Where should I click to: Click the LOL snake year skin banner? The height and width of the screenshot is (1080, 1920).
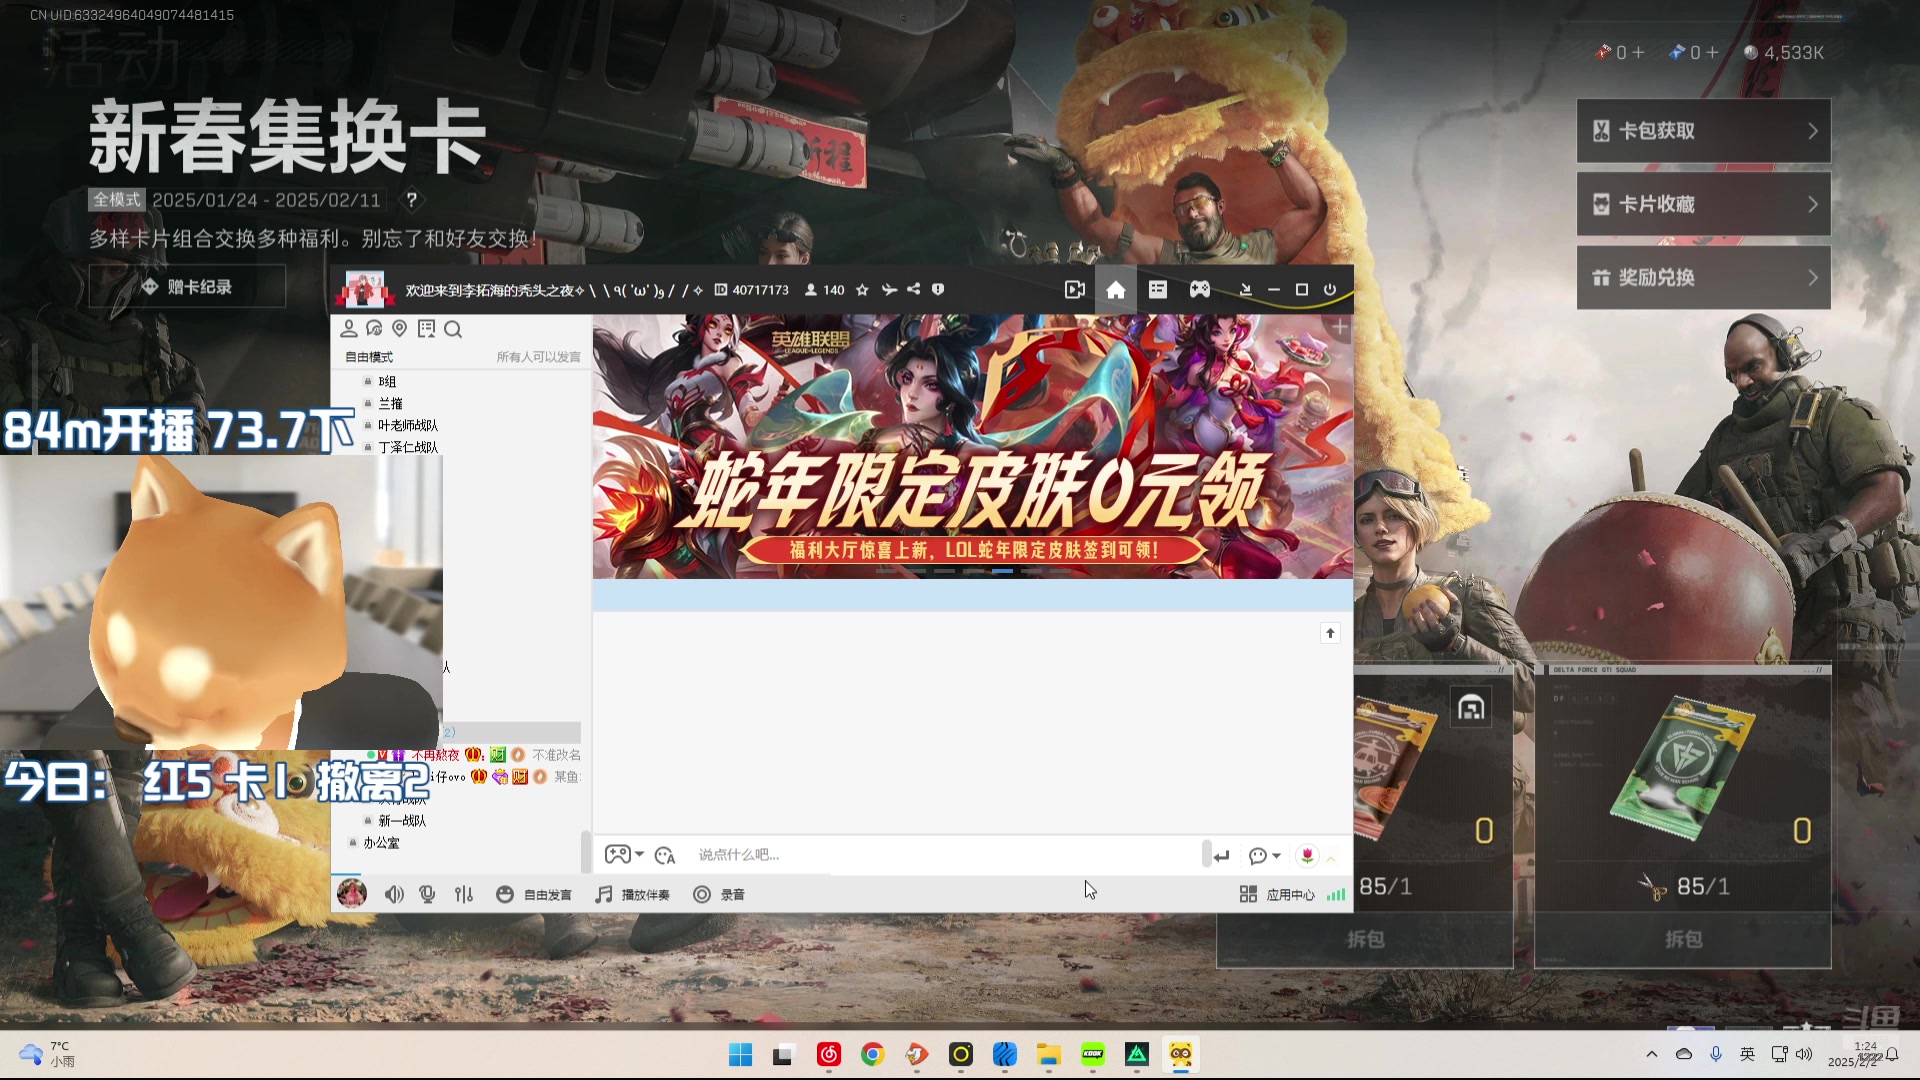[x=972, y=447]
